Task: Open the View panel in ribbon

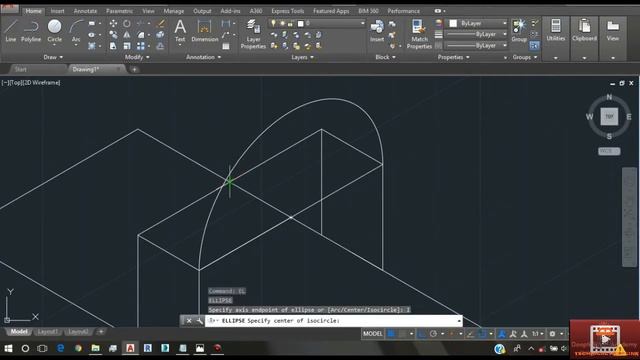Action: 613,30
